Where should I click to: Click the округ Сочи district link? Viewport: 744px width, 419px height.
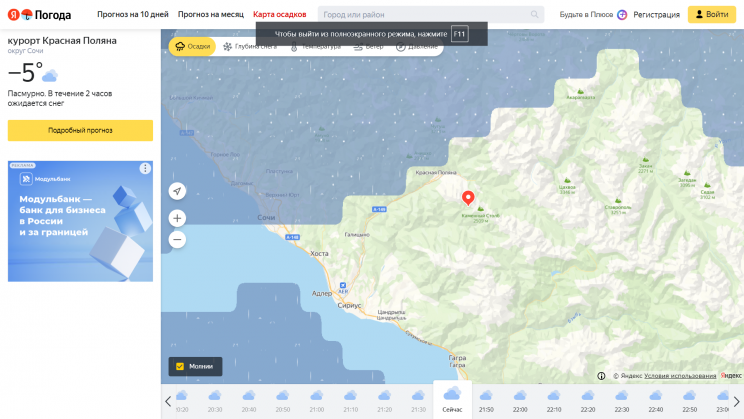25,51
